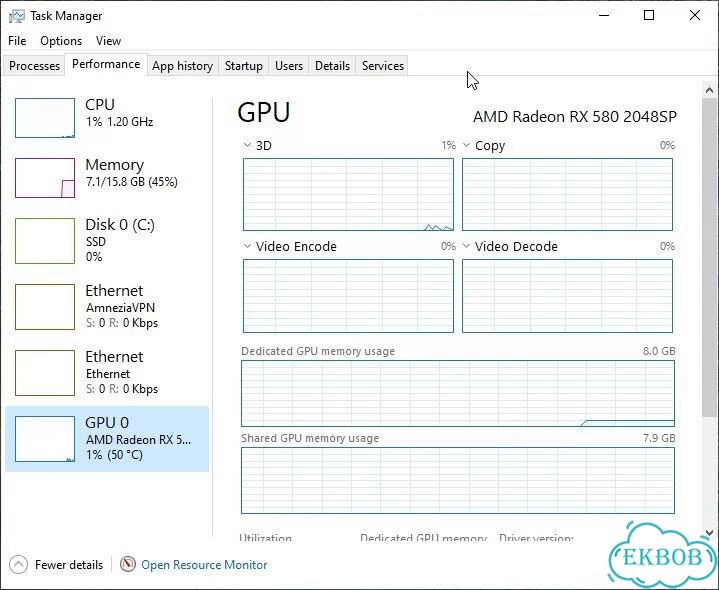Click the scrollbar down arrow
This screenshot has width=719, height=590.
click(x=709, y=533)
